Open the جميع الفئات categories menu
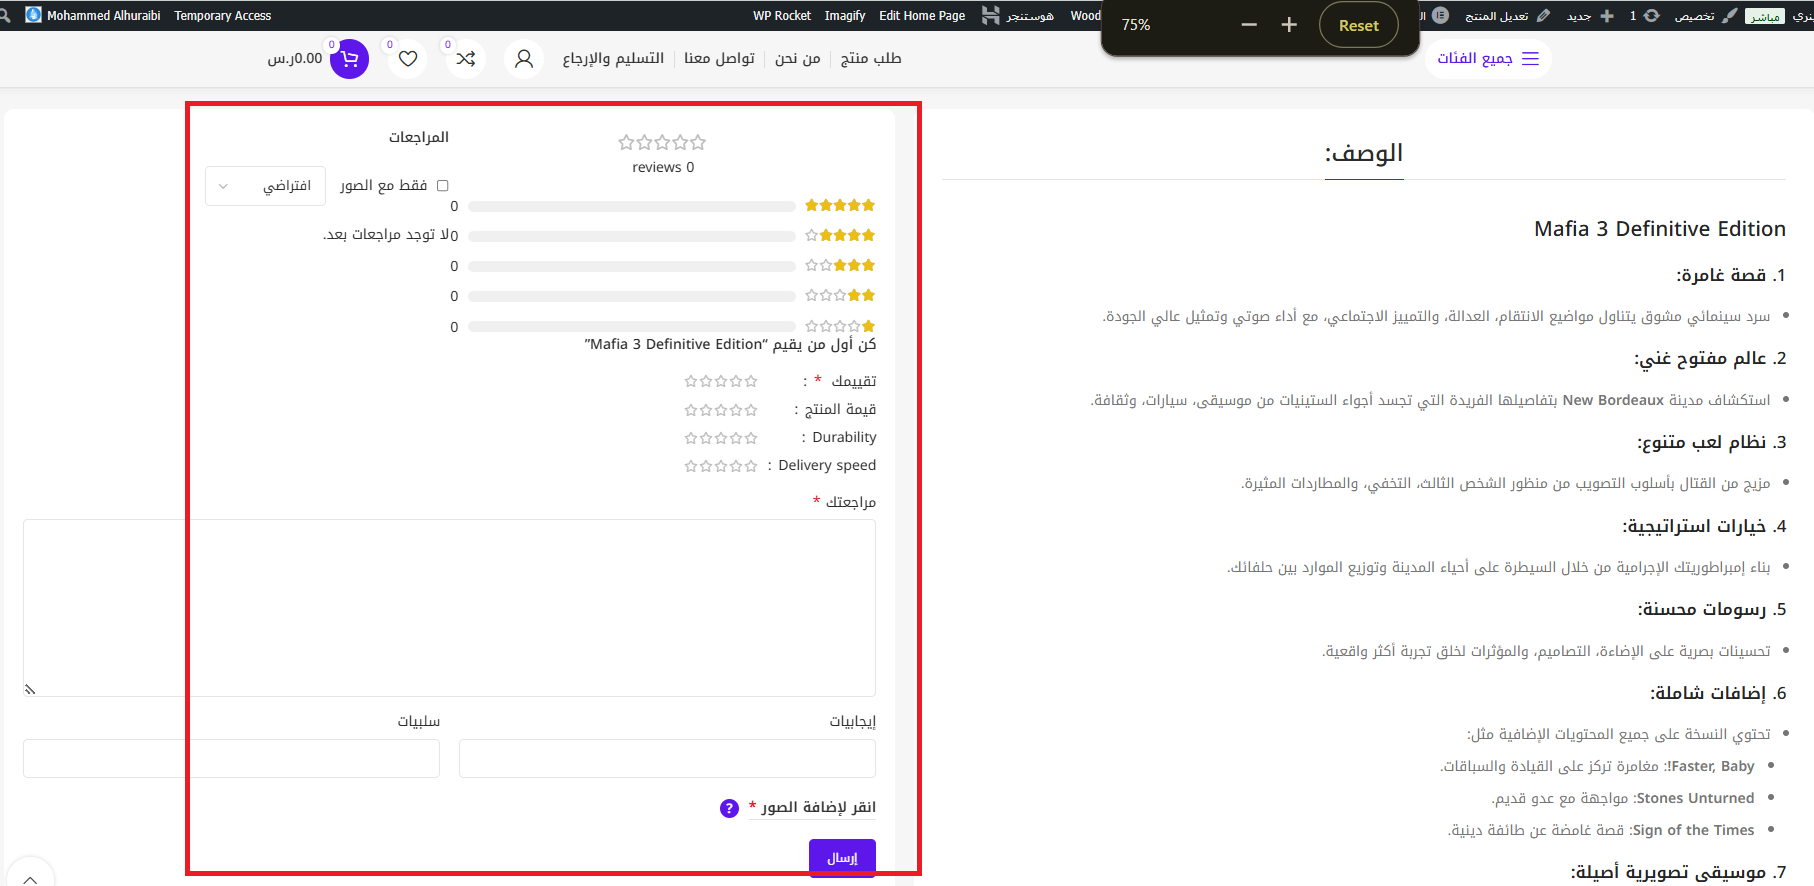Image resolution: width=1814 pixels, height=886 pixels. coord(1488,59)
